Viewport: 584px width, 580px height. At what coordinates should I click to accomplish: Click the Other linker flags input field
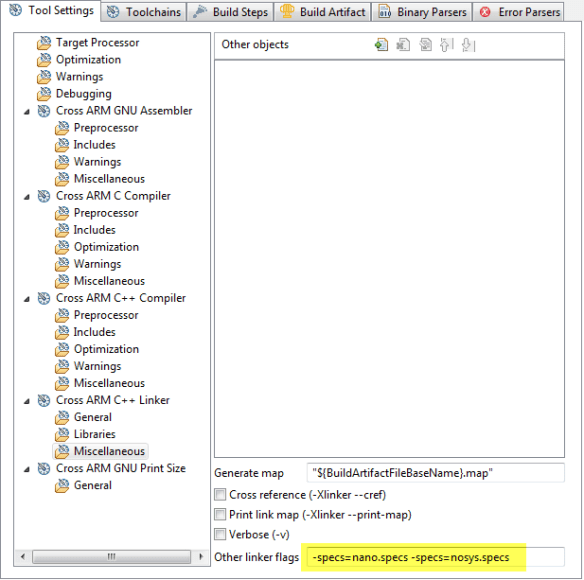pyautogui.click(x=435, y=558)
